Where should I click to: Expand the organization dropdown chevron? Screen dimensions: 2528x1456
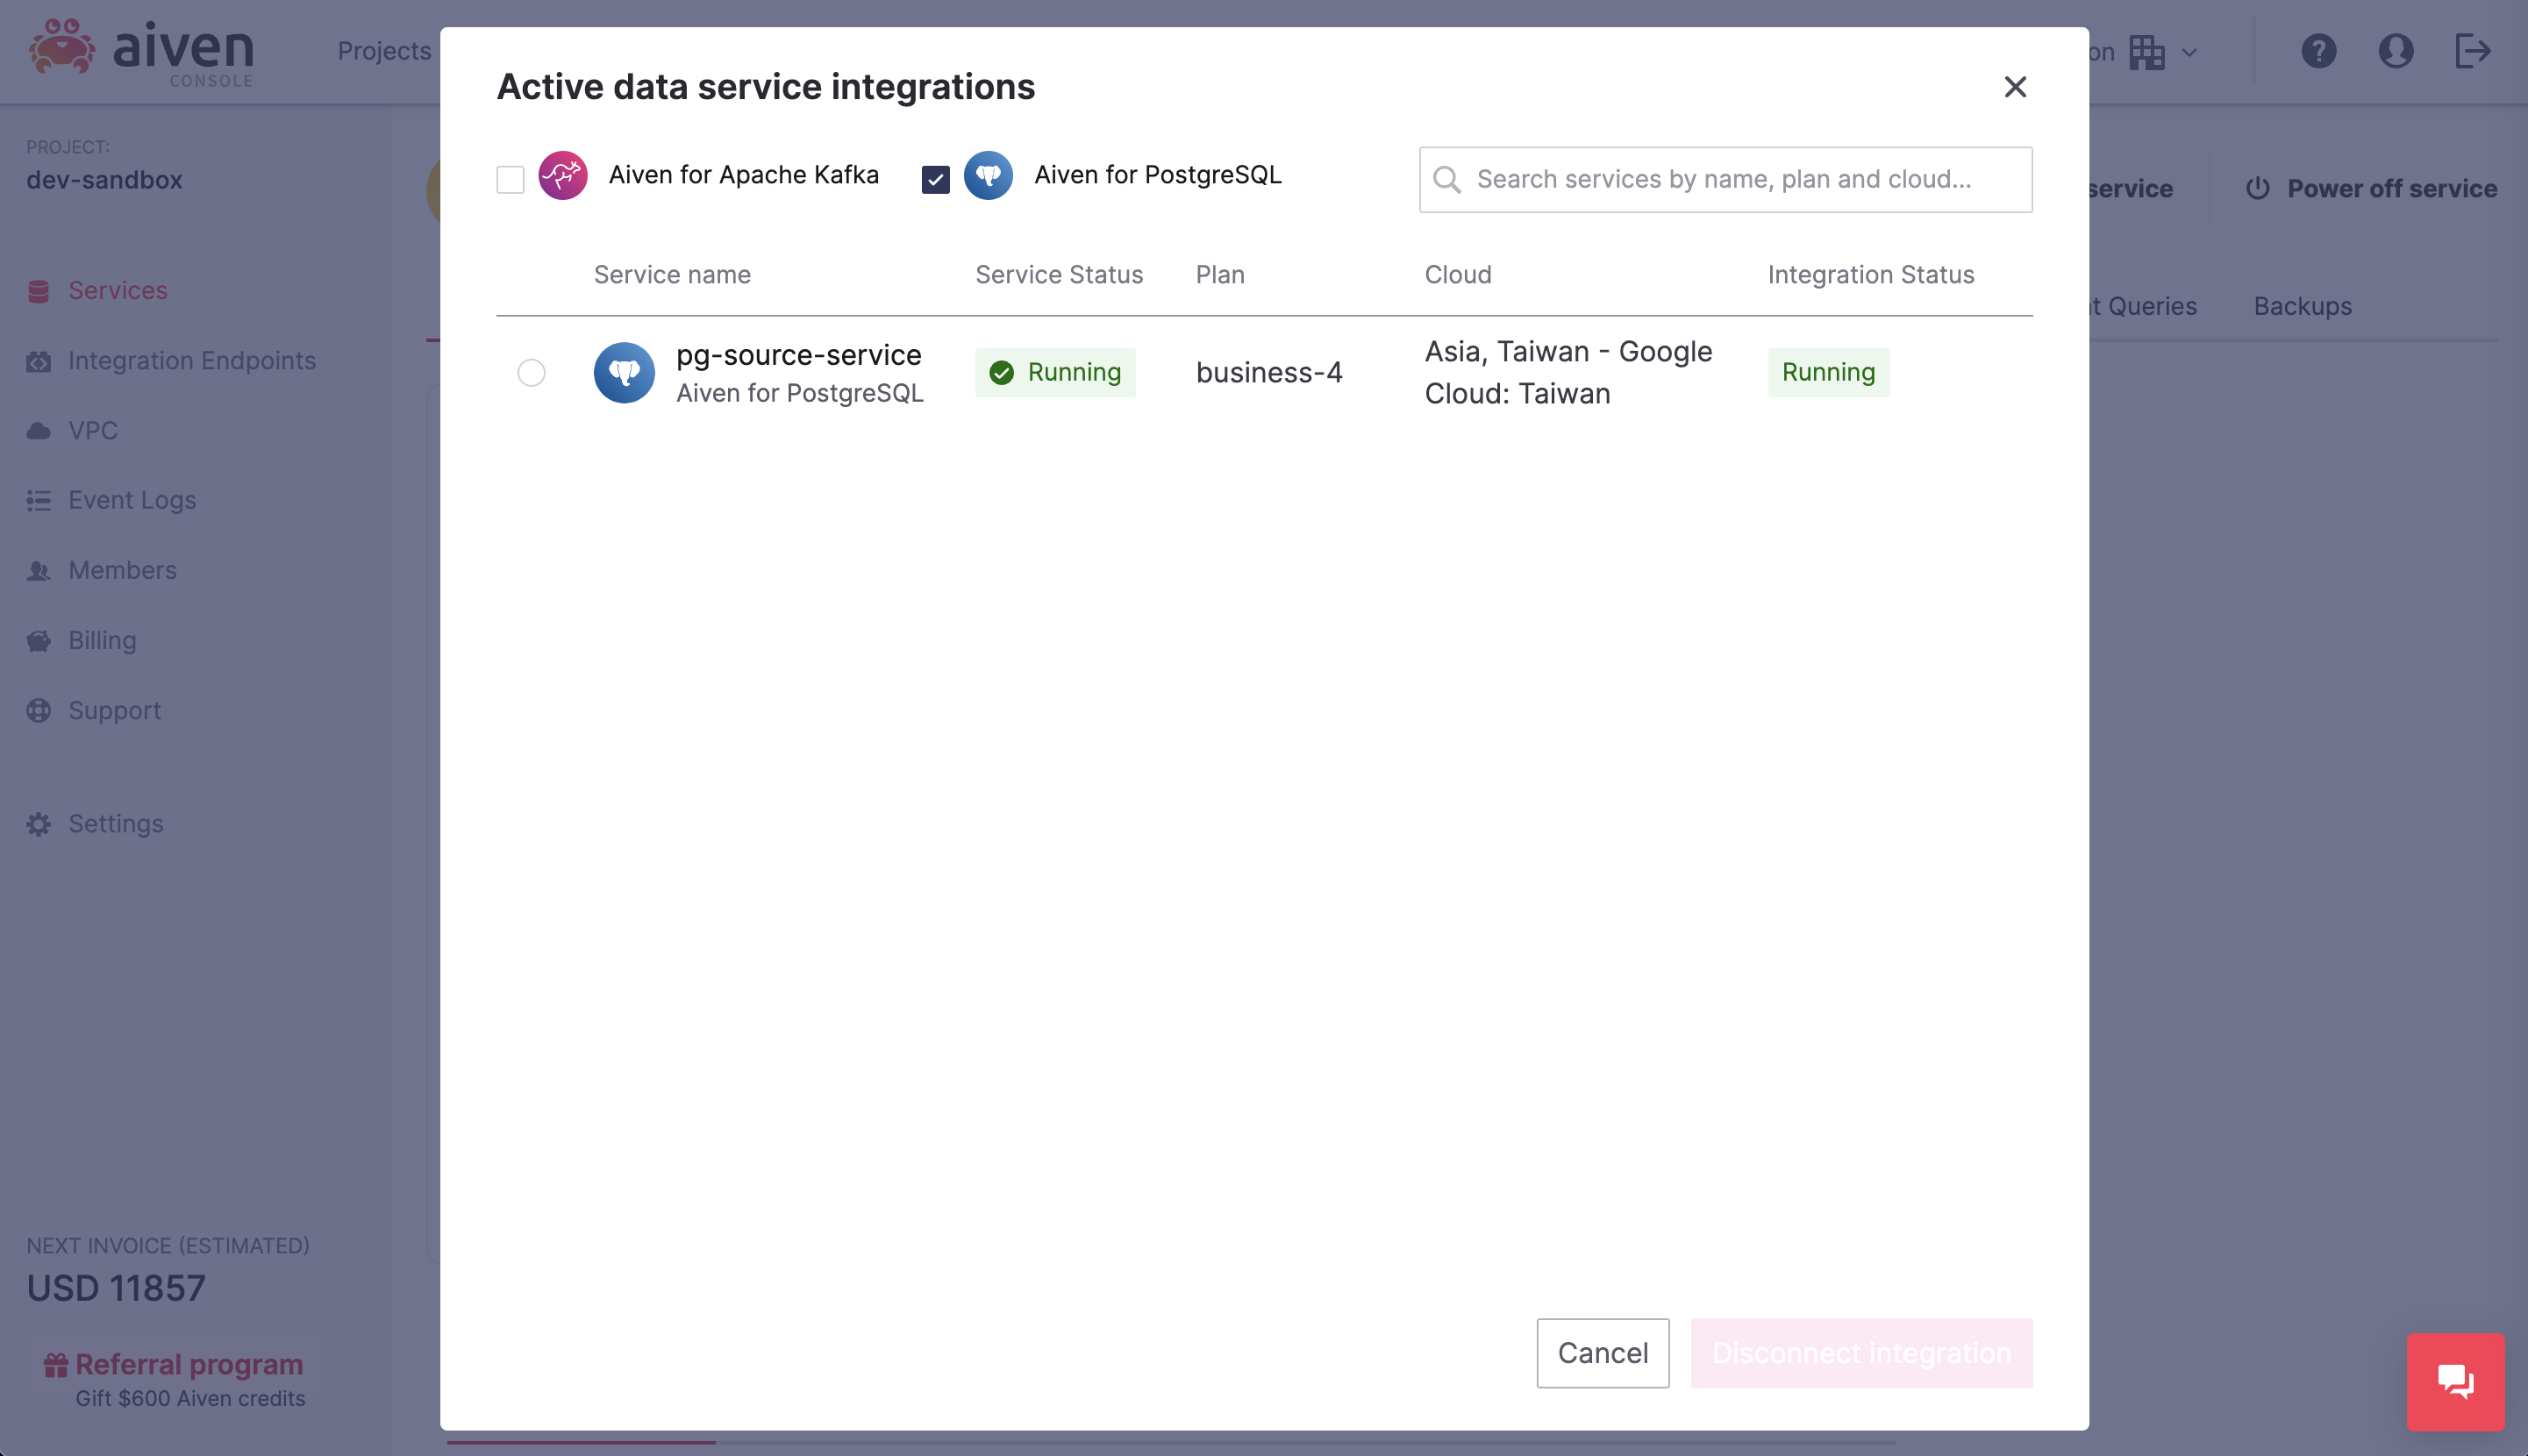[x=2189, y=52]
